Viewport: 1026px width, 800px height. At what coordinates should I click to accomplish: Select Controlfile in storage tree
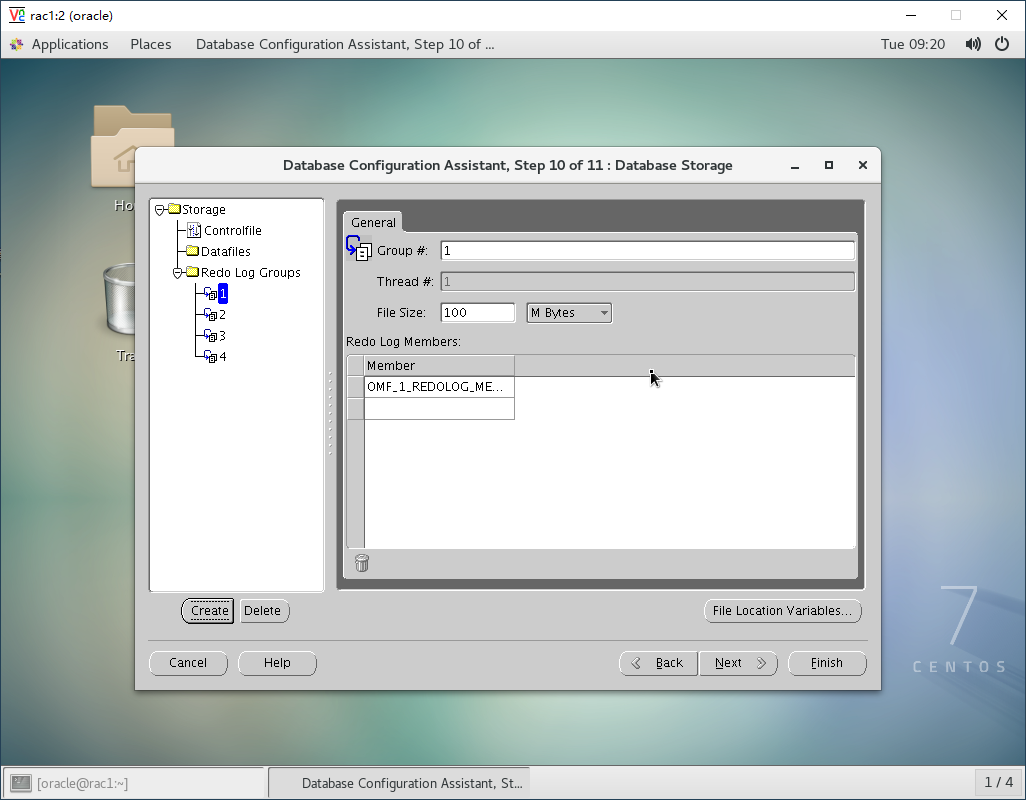tap(232, 230)
